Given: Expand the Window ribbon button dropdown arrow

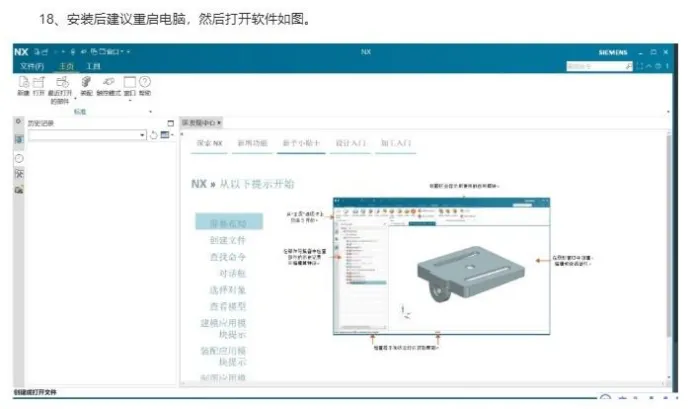Looking at the screenshot, I should point(130,101).
